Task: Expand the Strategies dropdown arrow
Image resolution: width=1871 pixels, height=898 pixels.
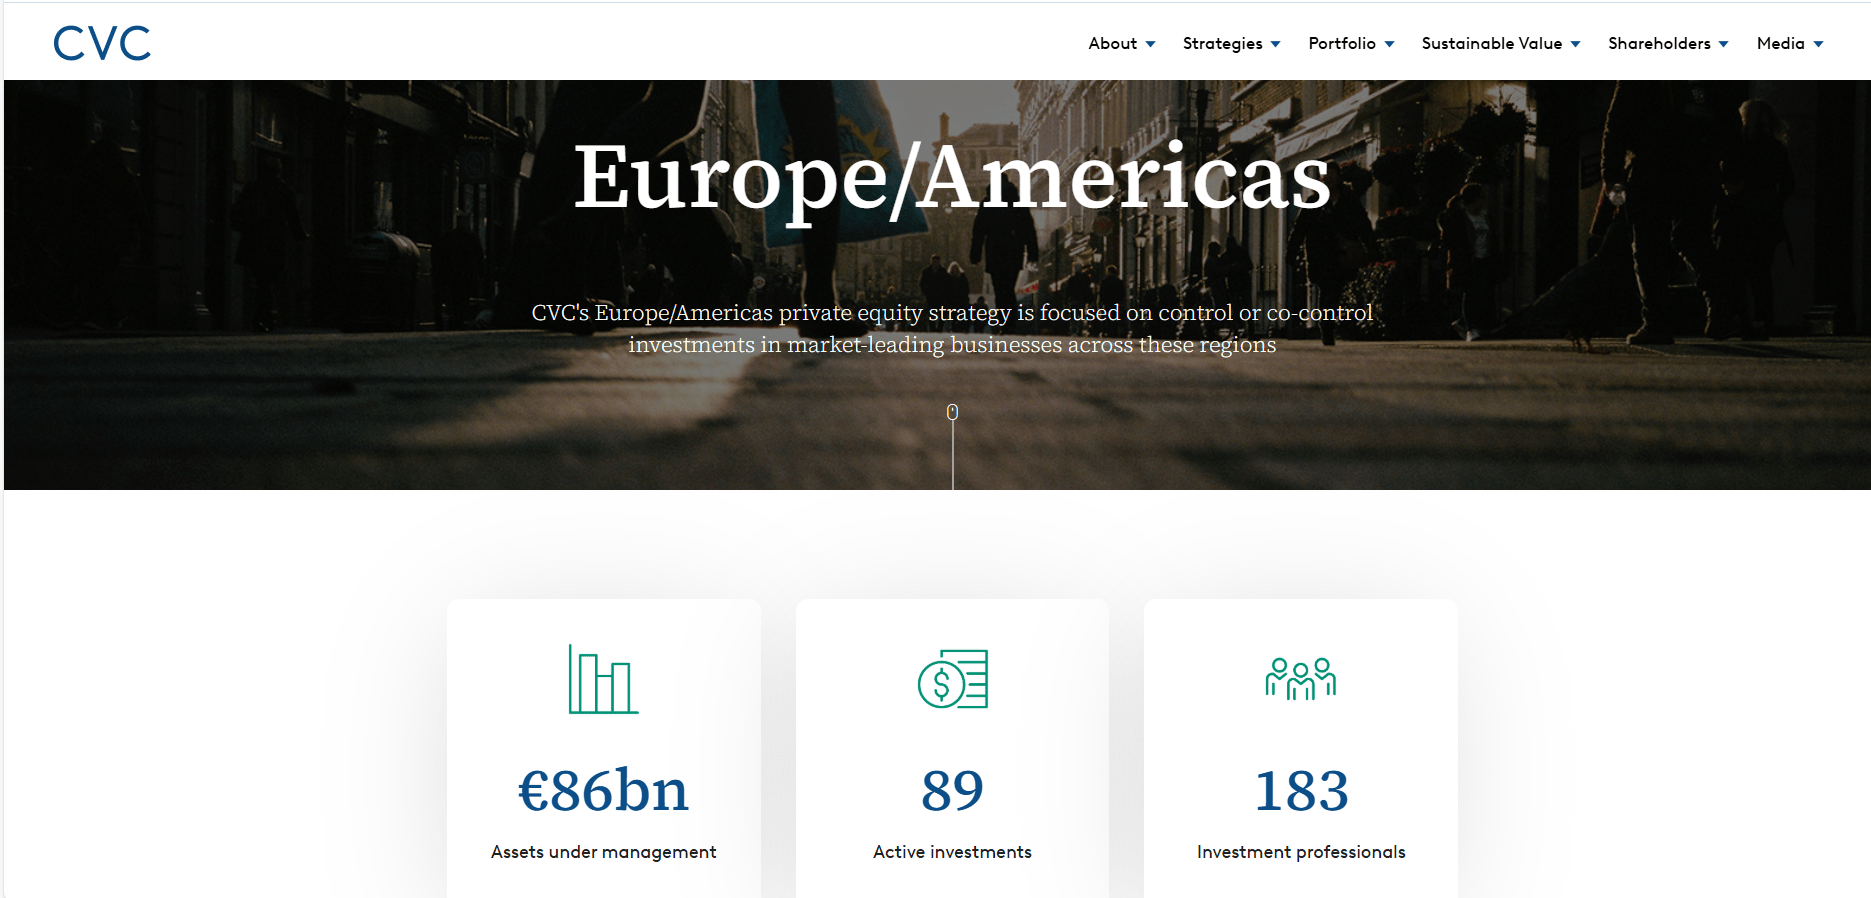Action: 1276,44
